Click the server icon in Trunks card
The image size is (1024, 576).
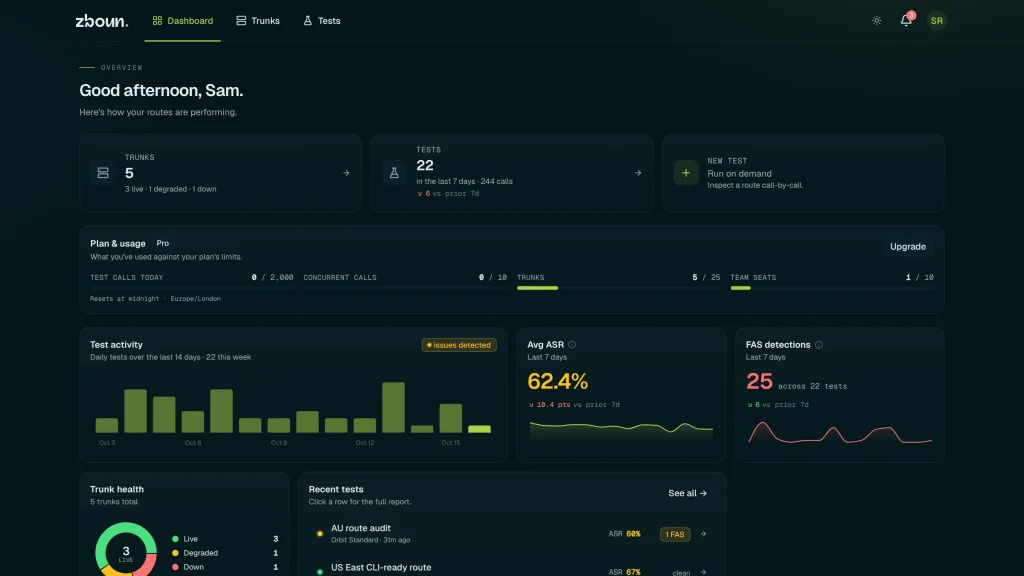pyautogui.click(x=103, y=173)
